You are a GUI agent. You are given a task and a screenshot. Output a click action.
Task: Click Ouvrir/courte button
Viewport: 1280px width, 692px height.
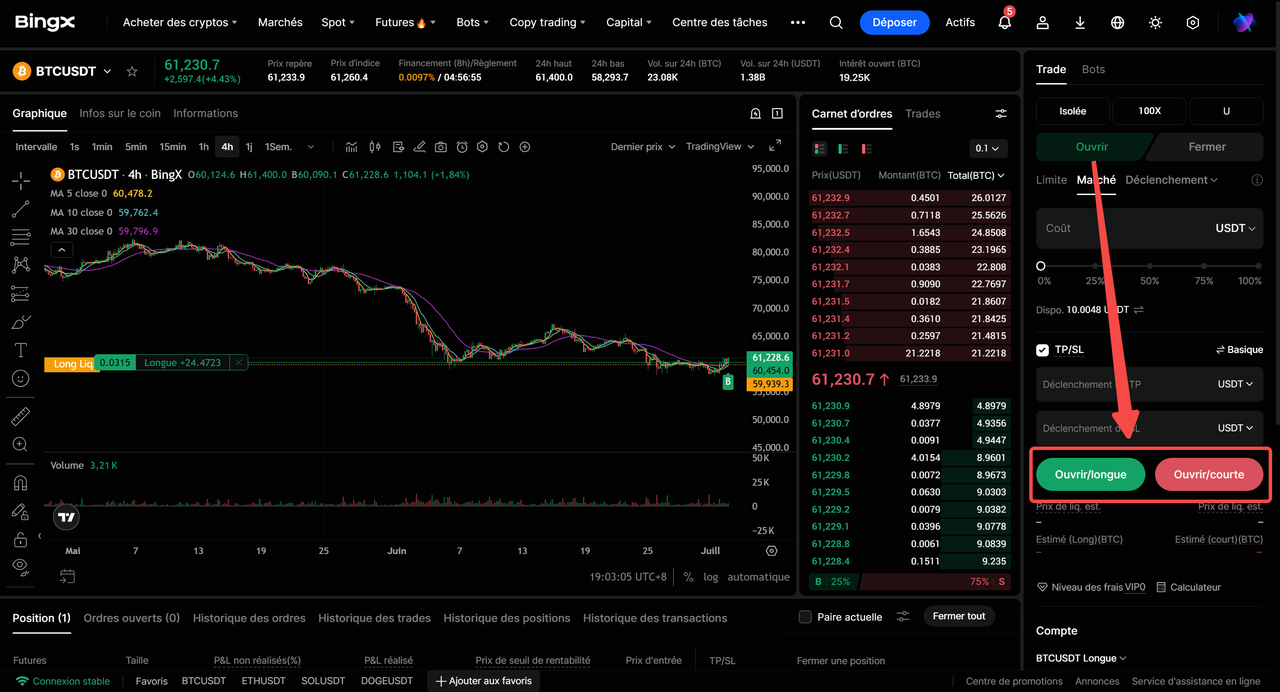(x=1209, y=474)
